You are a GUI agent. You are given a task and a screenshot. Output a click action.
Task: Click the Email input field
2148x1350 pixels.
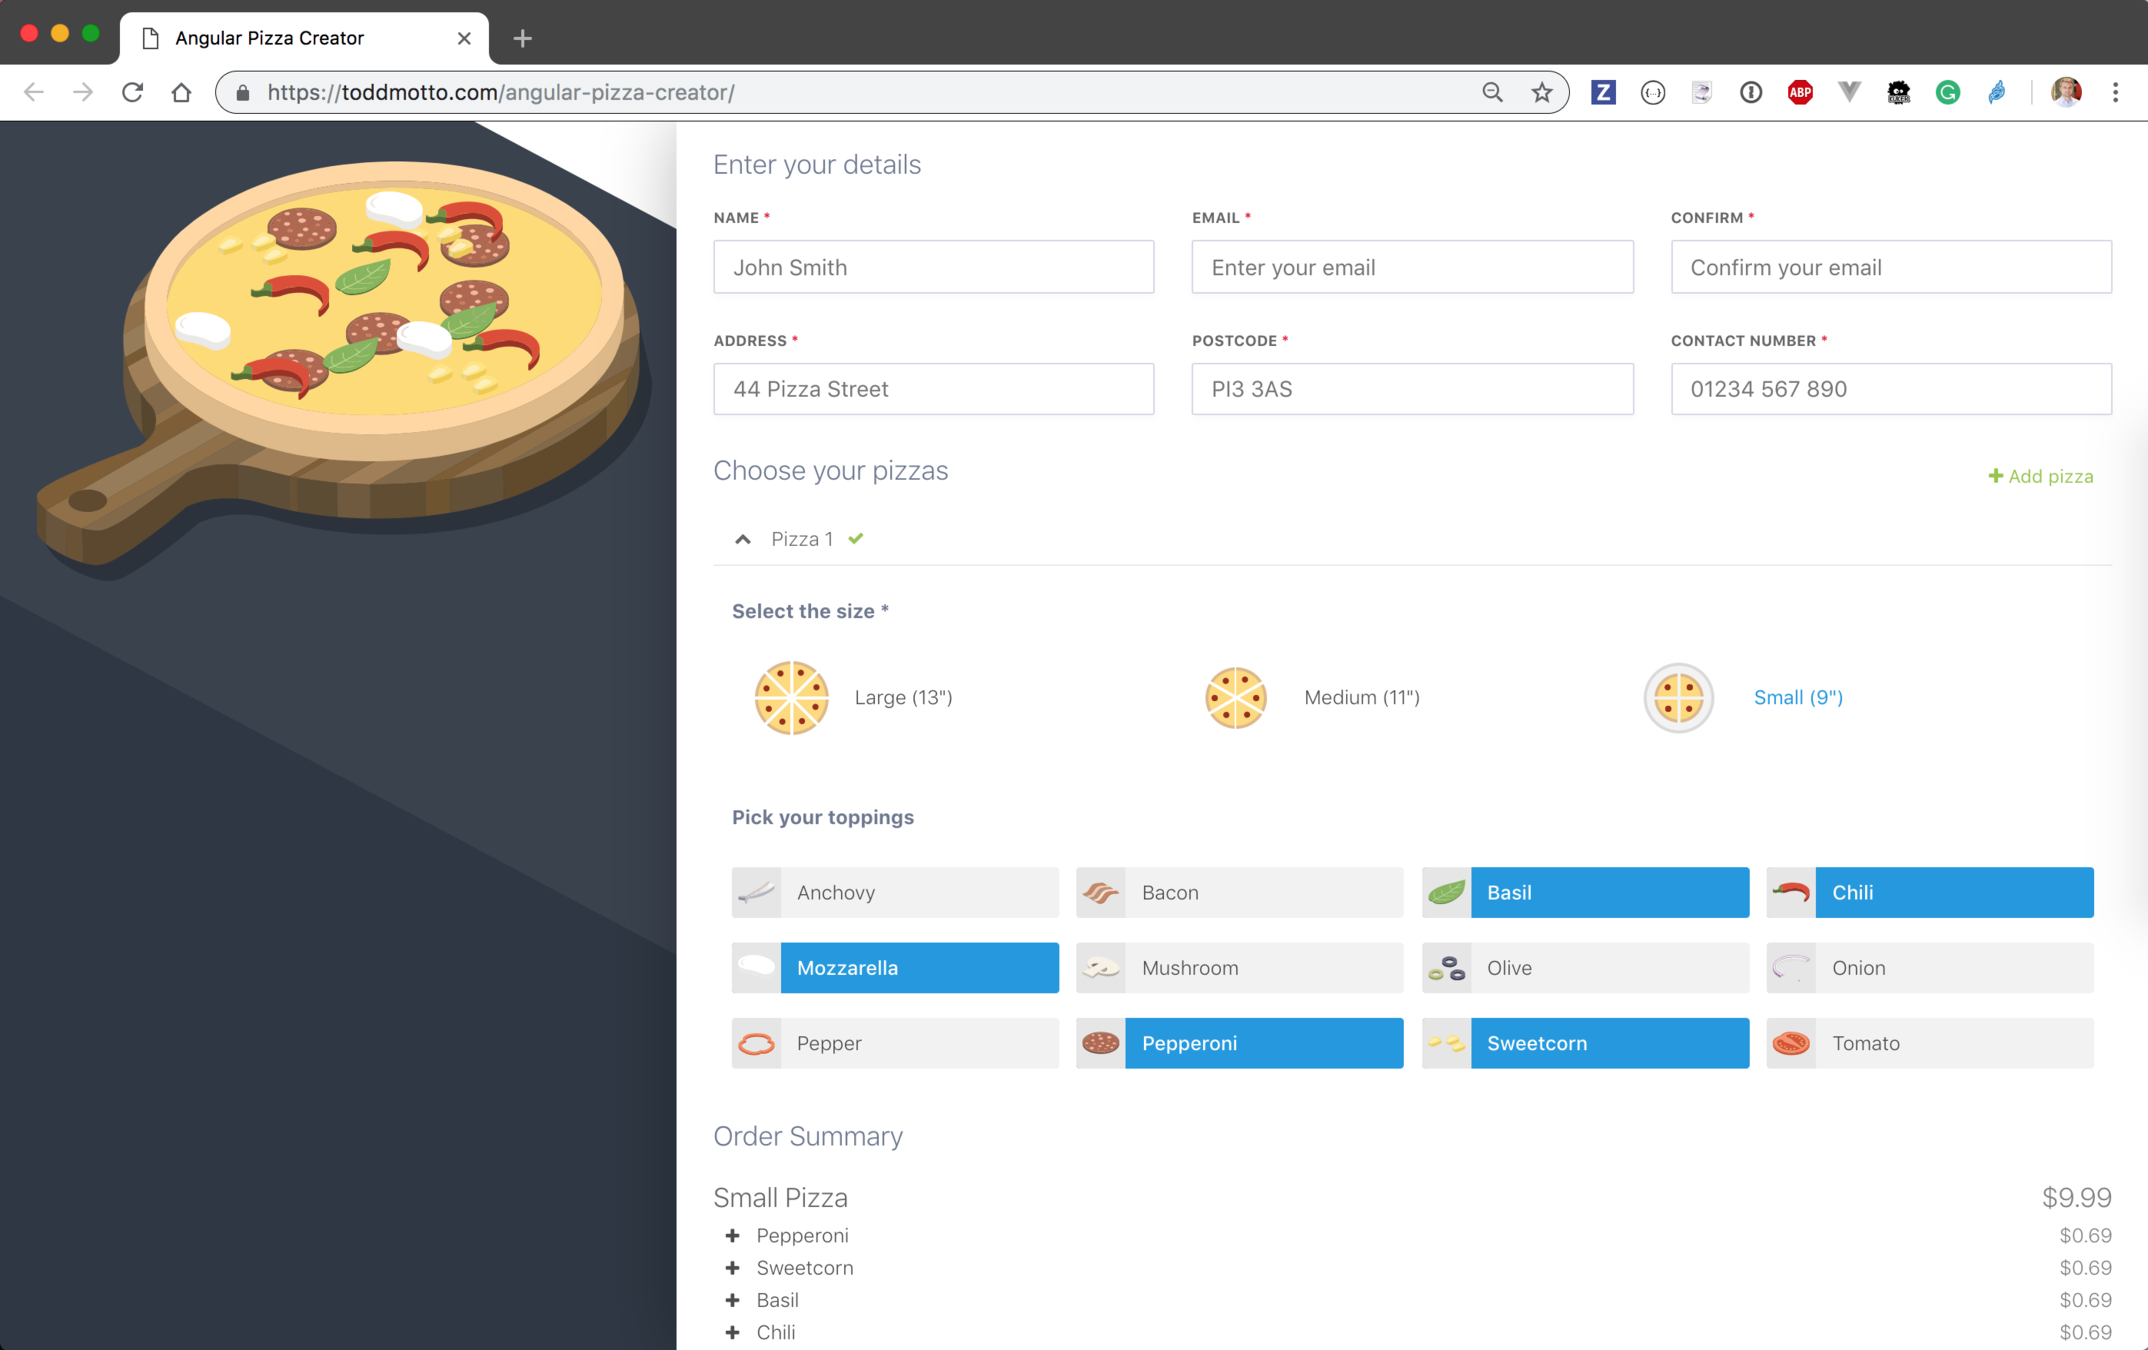click(x=1412, y=267)
